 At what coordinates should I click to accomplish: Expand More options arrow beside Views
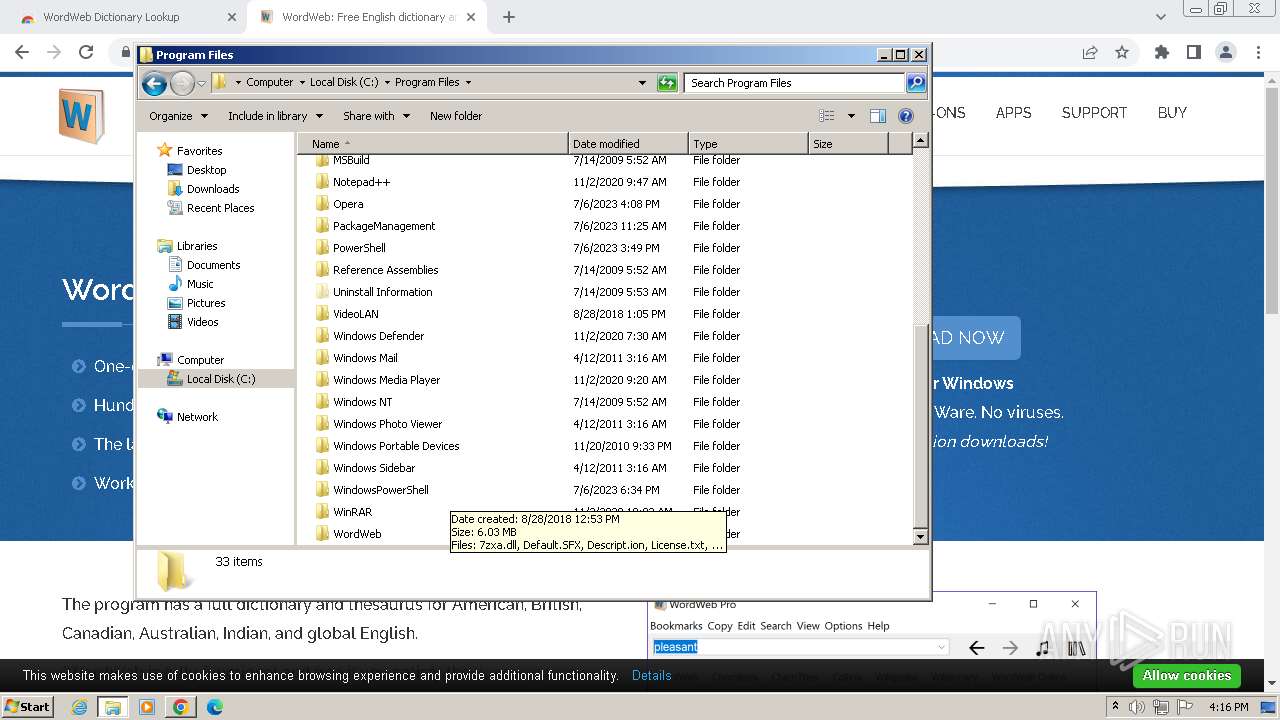coord(851,116)
